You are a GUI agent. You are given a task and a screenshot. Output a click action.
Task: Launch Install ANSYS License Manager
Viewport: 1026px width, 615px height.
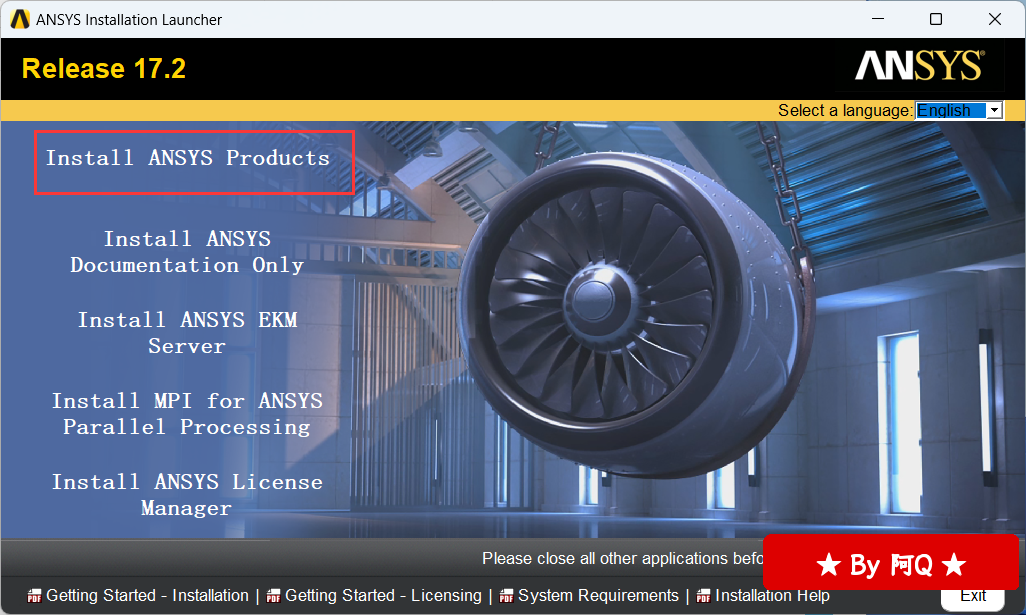(187, 495)
